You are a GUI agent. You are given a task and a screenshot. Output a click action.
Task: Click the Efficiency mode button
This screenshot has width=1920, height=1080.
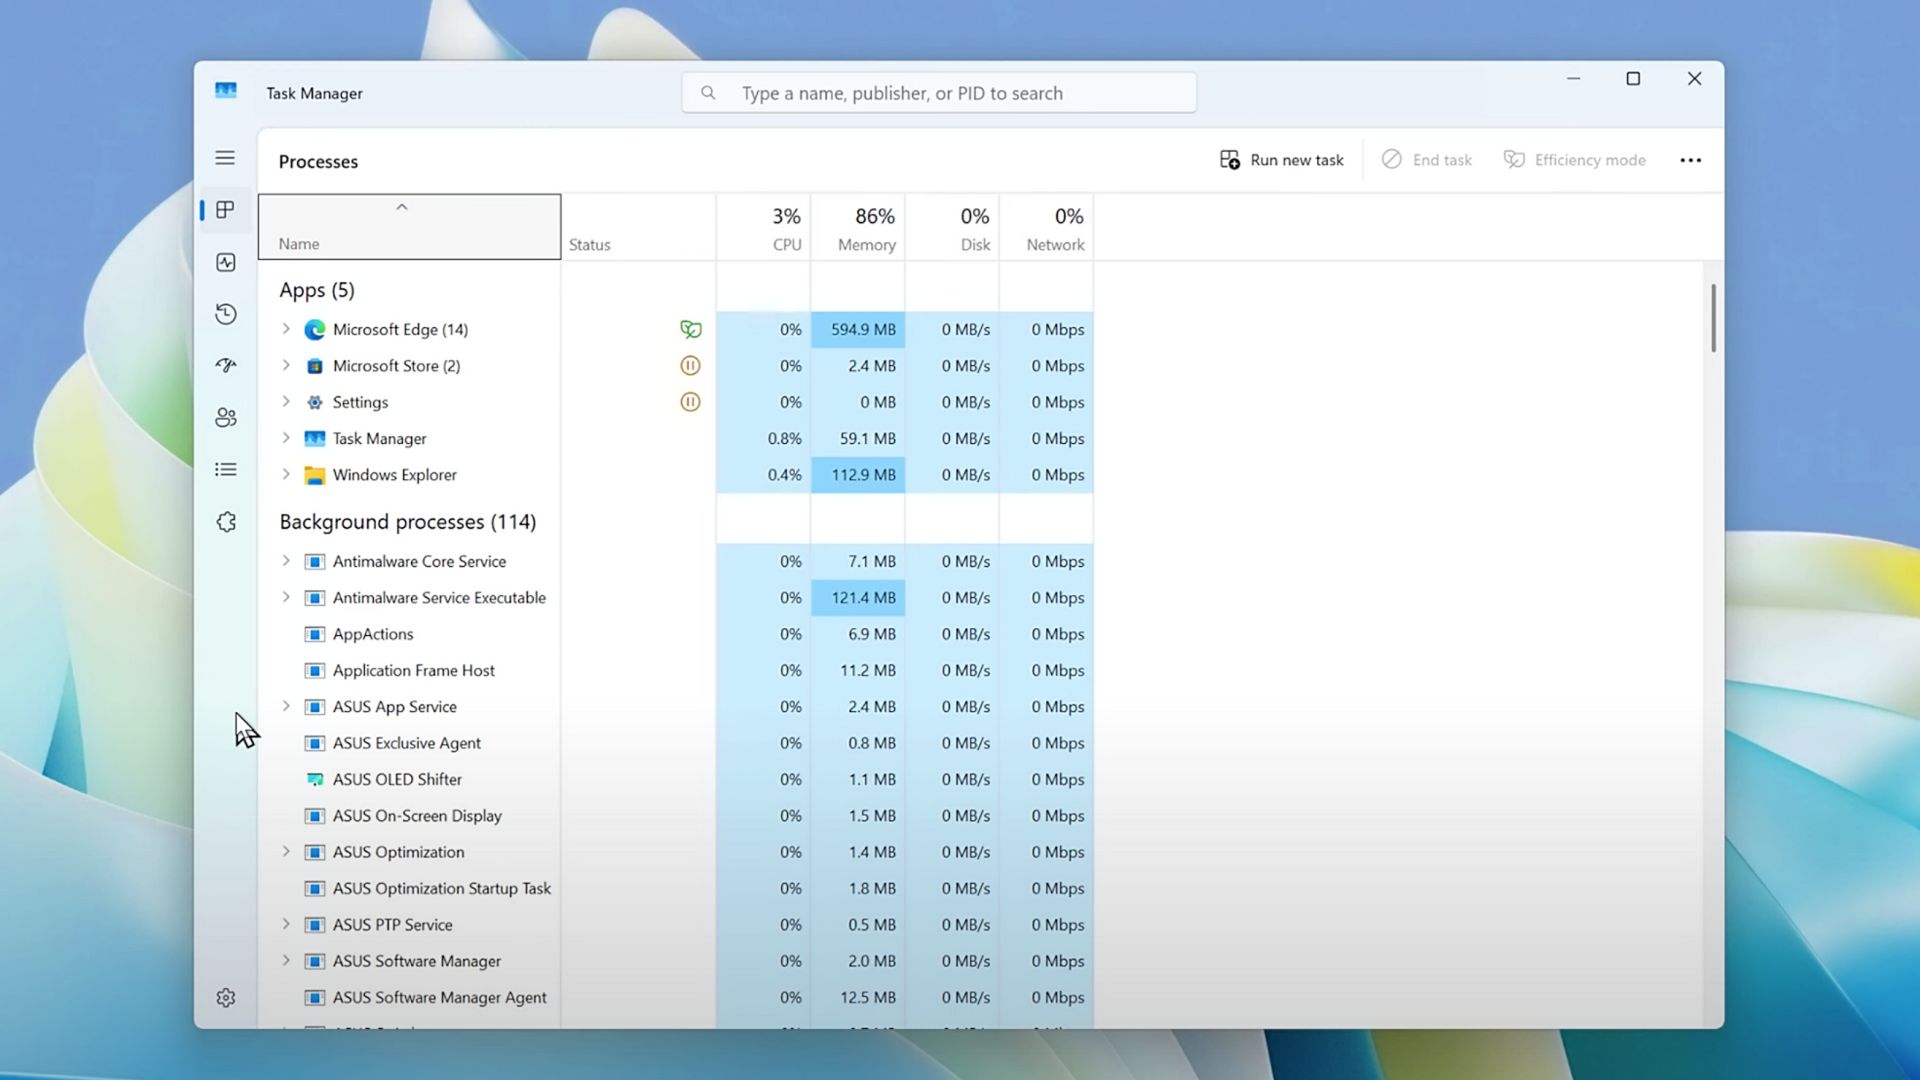tap(1575, 160)
